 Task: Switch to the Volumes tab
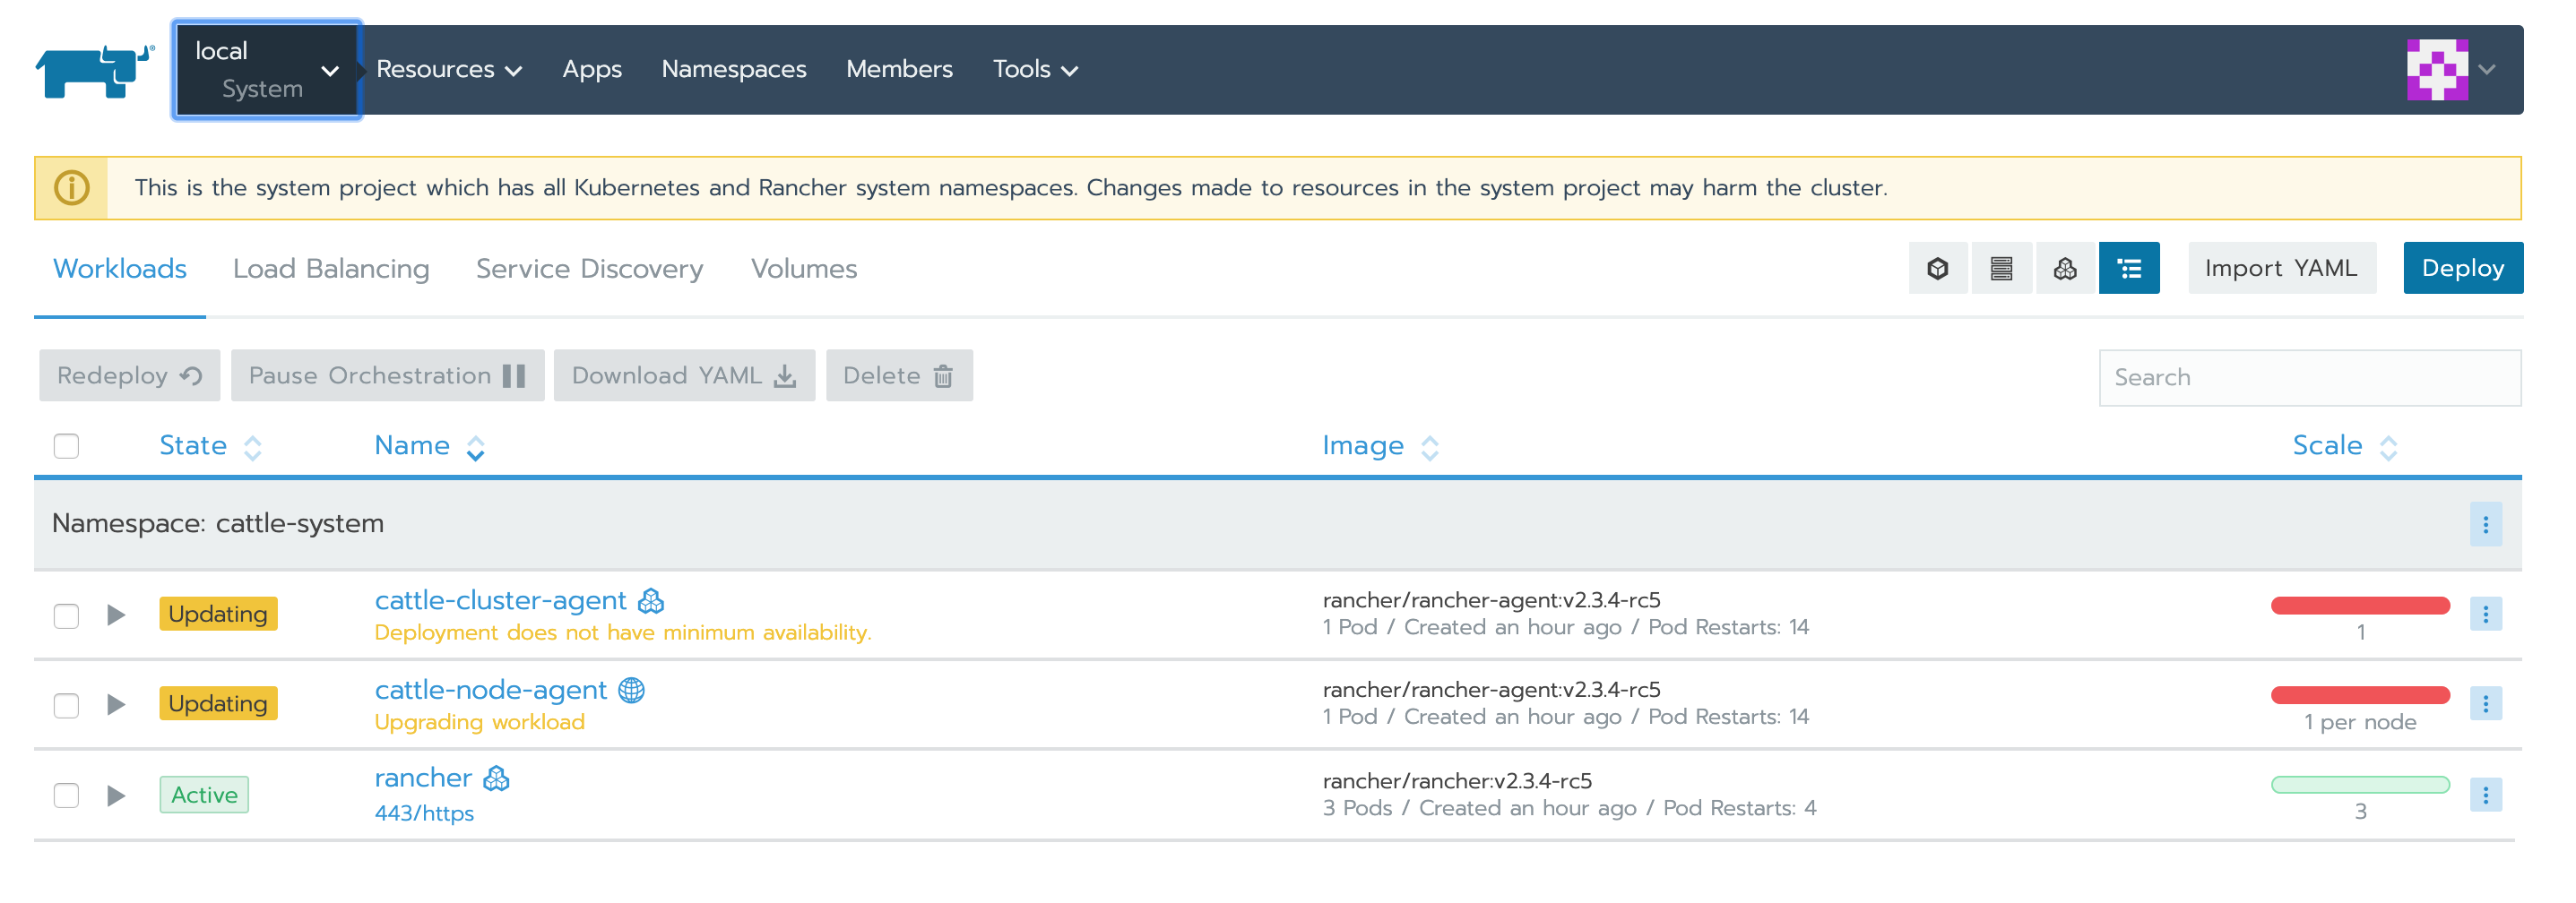(804, 269)
